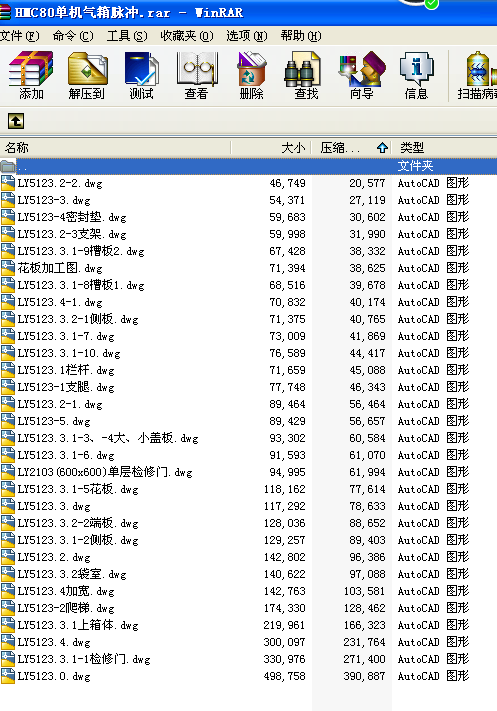Click packed size value 20,577
Viewport: 497px width, 711px height.
tap(367, 183)
